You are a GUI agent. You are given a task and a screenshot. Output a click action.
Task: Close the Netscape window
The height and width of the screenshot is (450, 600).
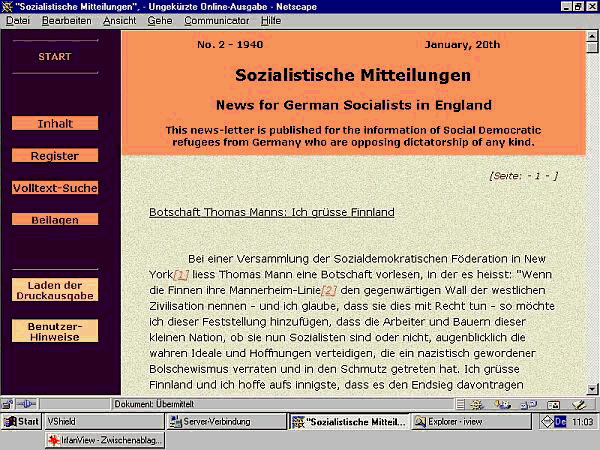click(592, 7)
